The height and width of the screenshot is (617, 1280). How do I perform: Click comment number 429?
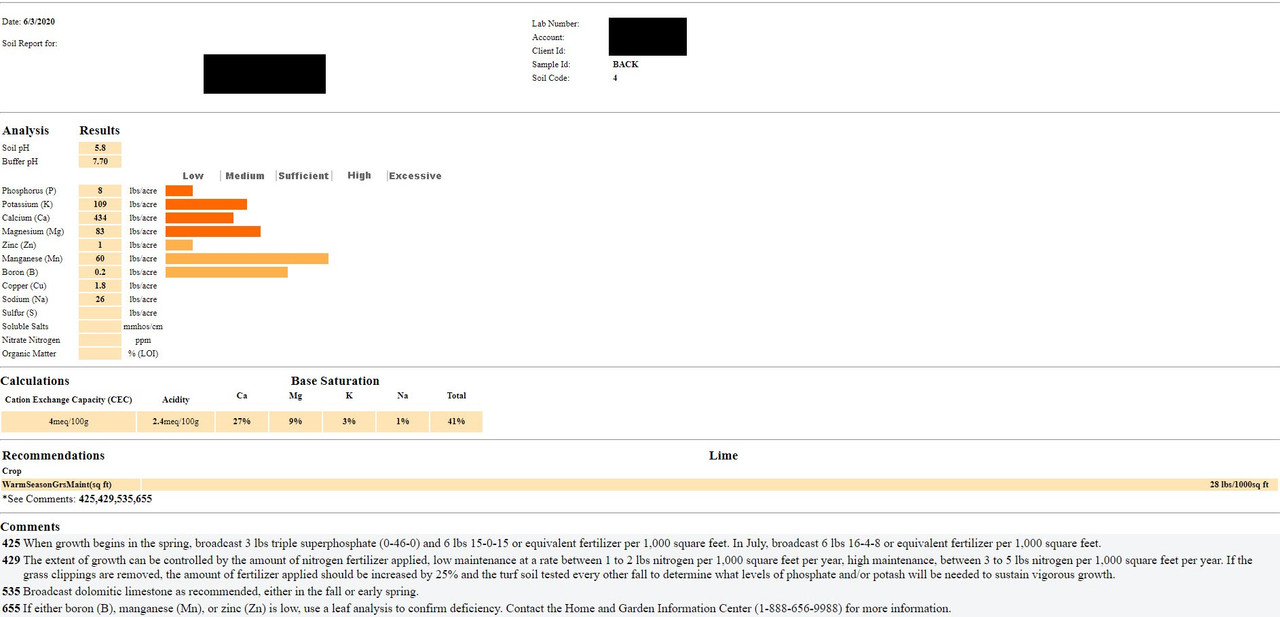(x=10, y=561)
